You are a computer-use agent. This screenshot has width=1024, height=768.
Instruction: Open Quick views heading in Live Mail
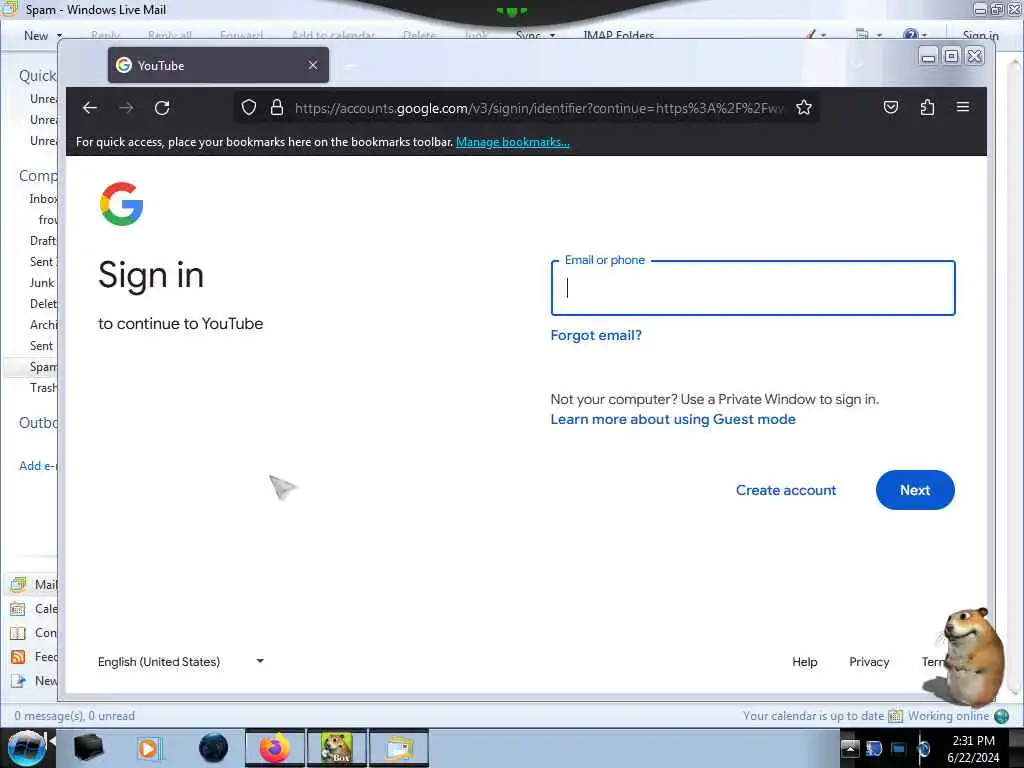click(x=38, y=76)
